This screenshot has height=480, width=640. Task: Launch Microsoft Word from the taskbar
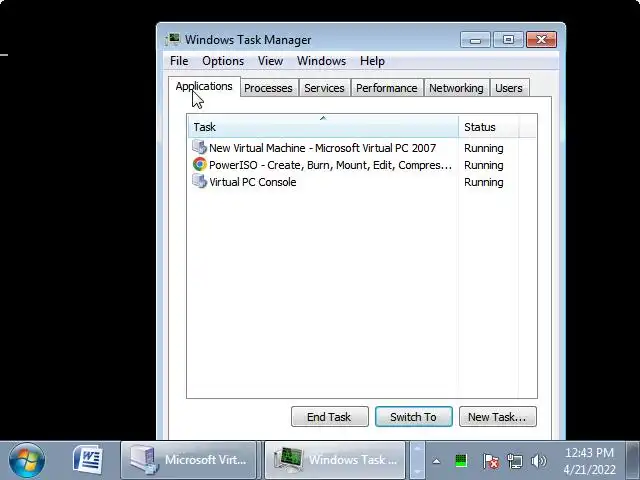[x=88, y=460]
